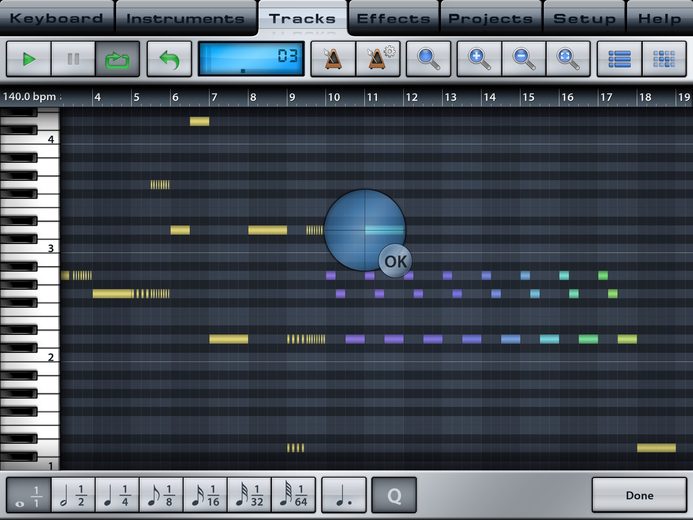Select the yellow note at top near bar 6
693x520 pixels.
(199, 121)
